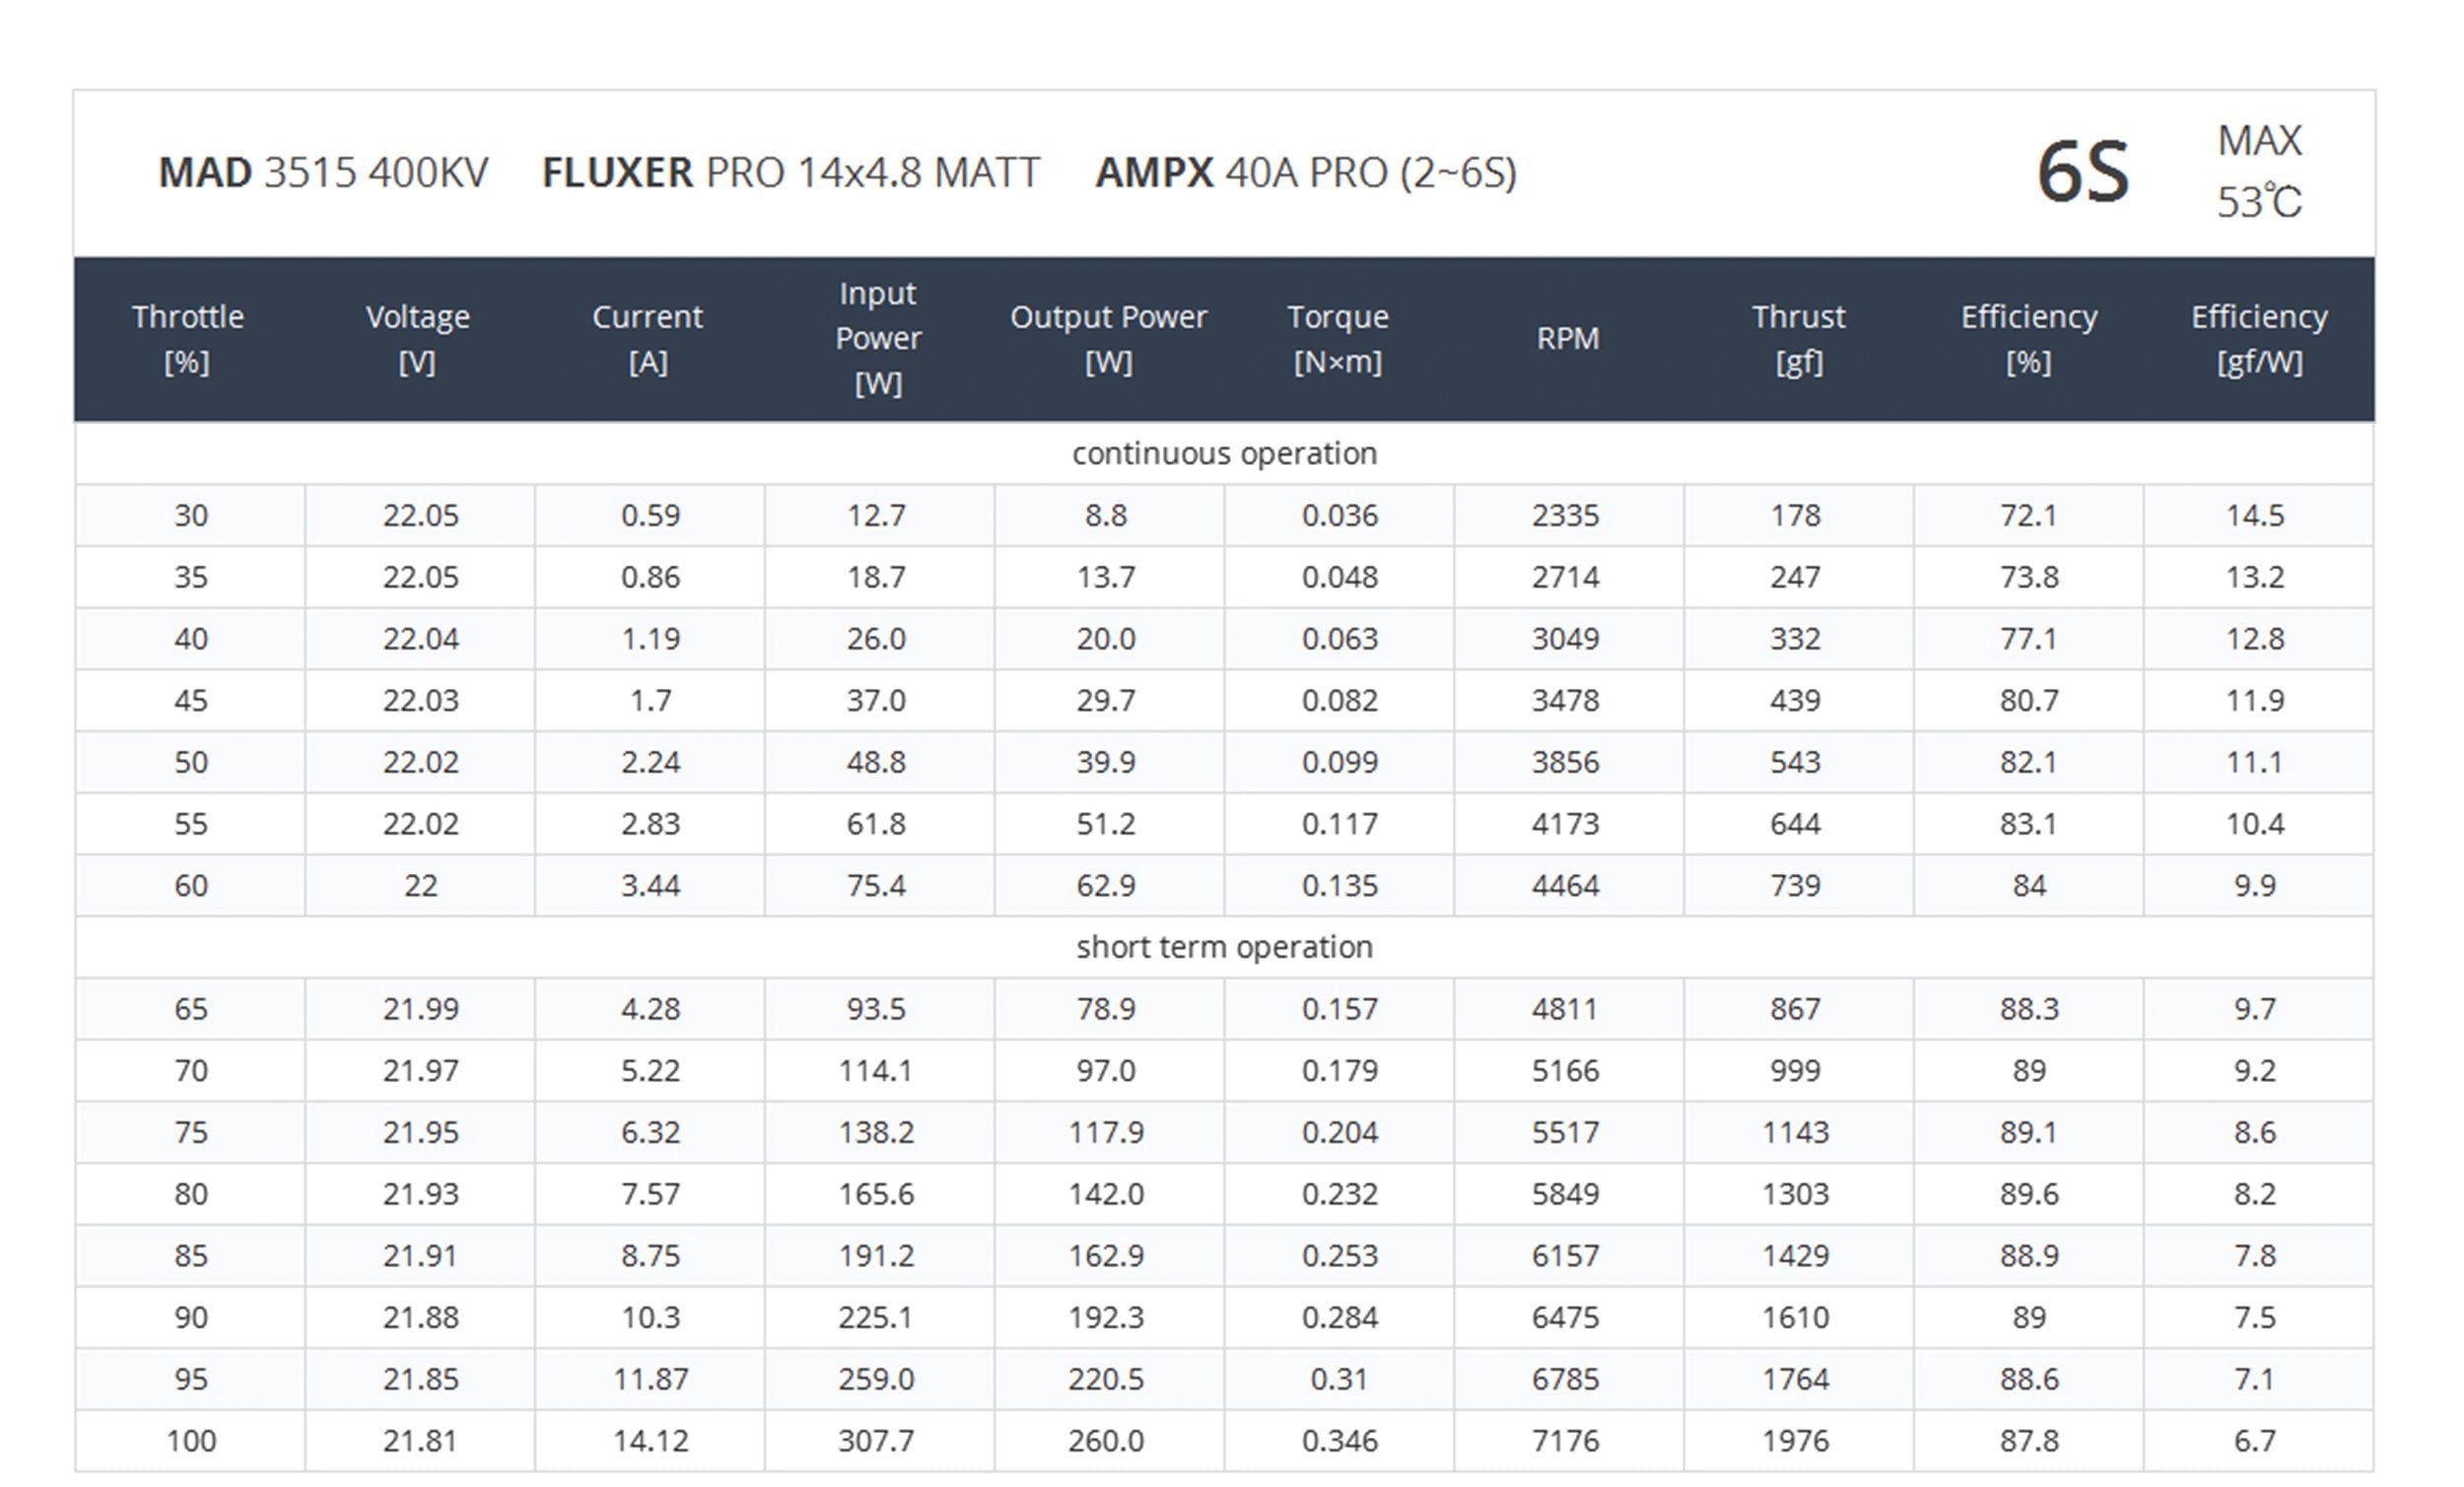Select the 89.6 efficiency percentage cell
2464x1487 pixels.
point(2028,1194)
